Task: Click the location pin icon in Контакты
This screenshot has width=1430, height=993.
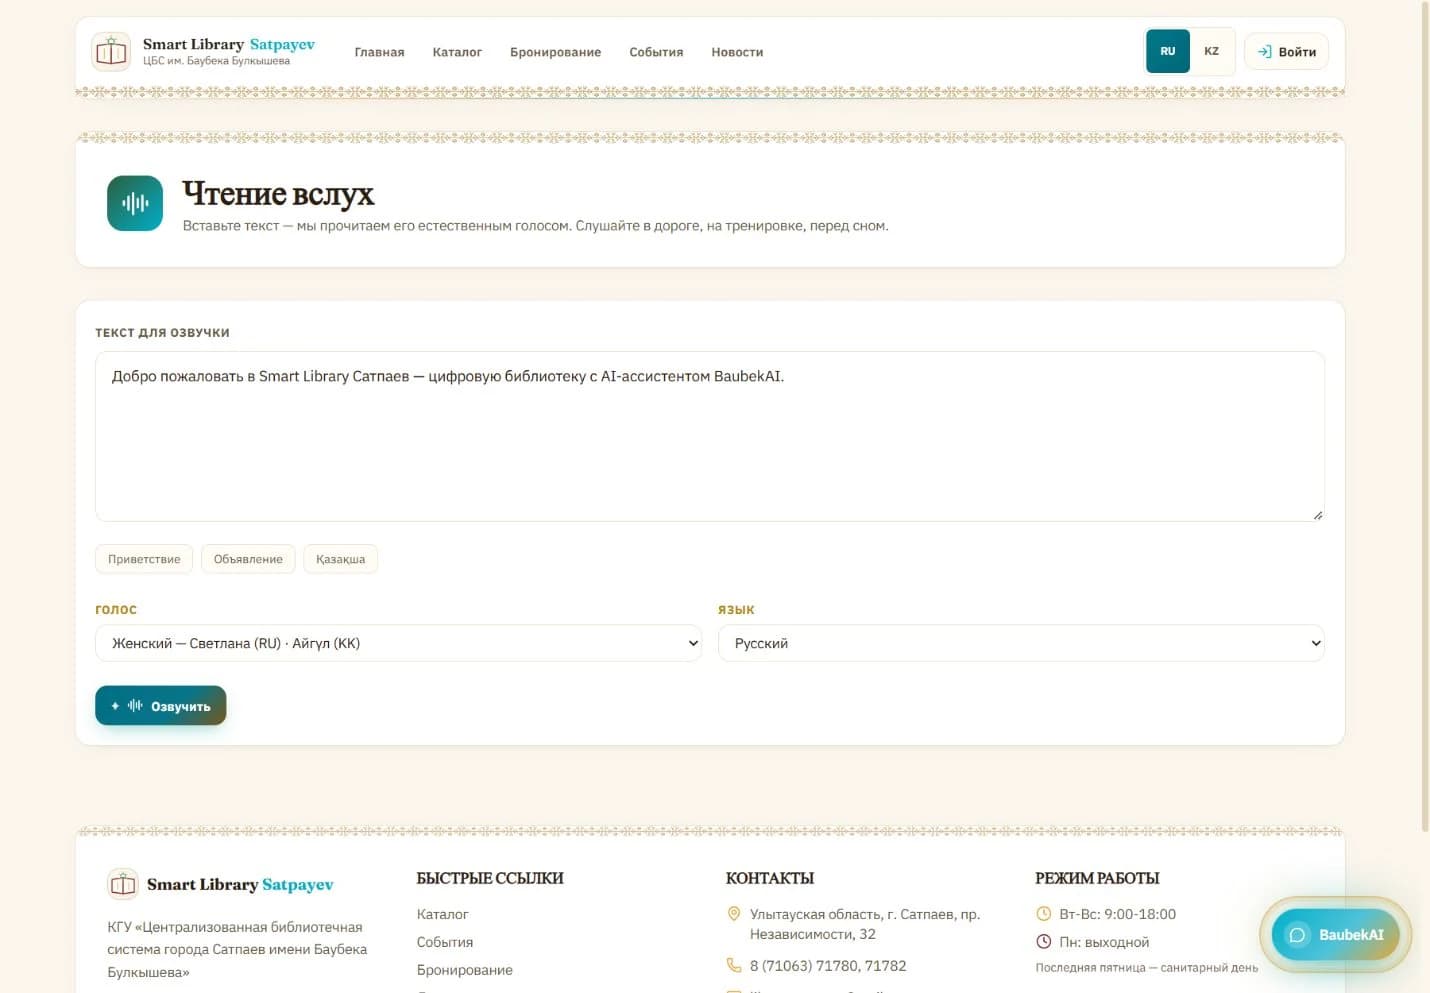Action: tap(734, 914)
